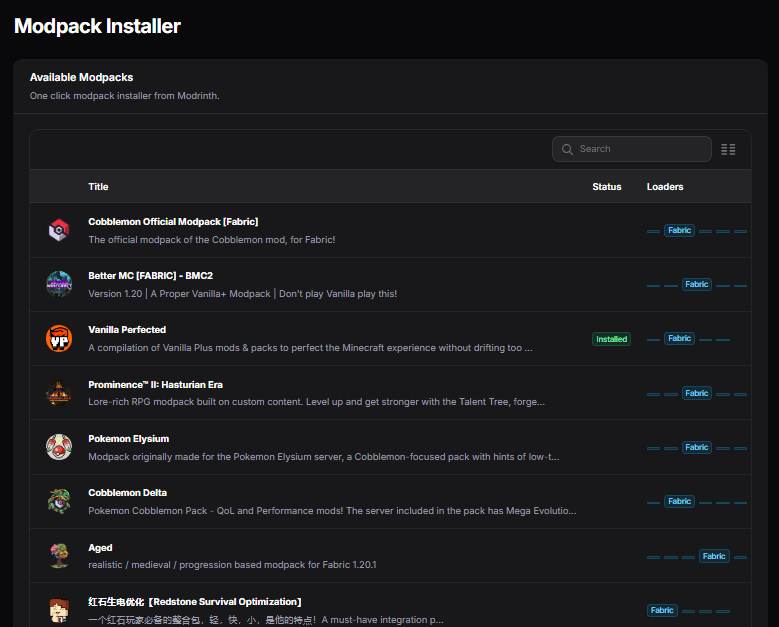Click the Redstone Survival Optimization icon
This screenshot has height=627, width=779.
(x=59, y=610)
